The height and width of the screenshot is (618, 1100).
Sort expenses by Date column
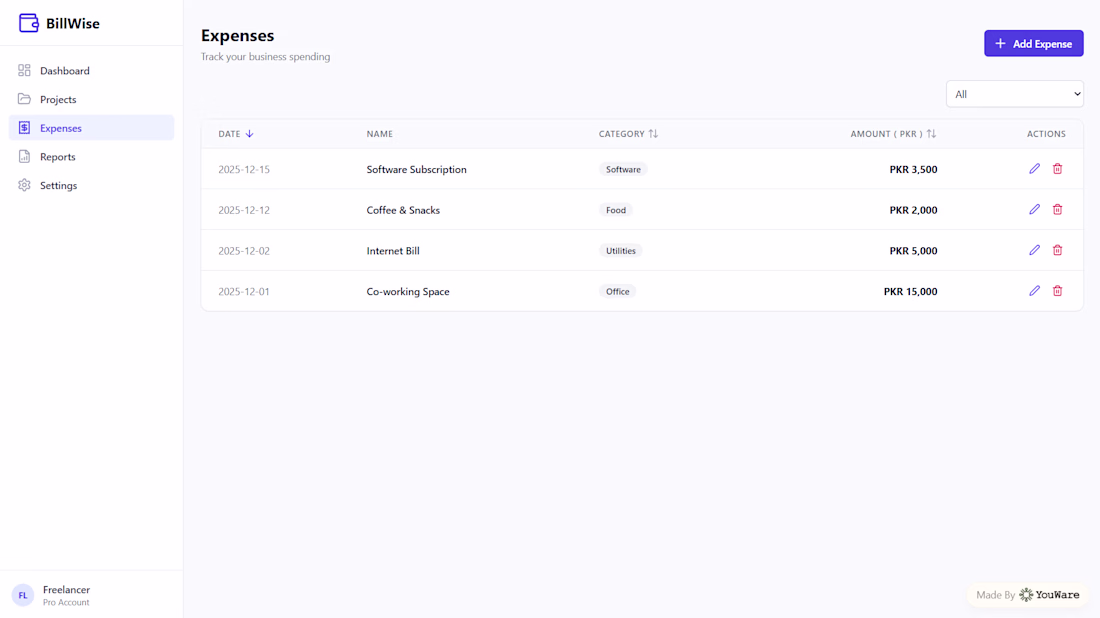pyautogui.click(x=236, y=134)
